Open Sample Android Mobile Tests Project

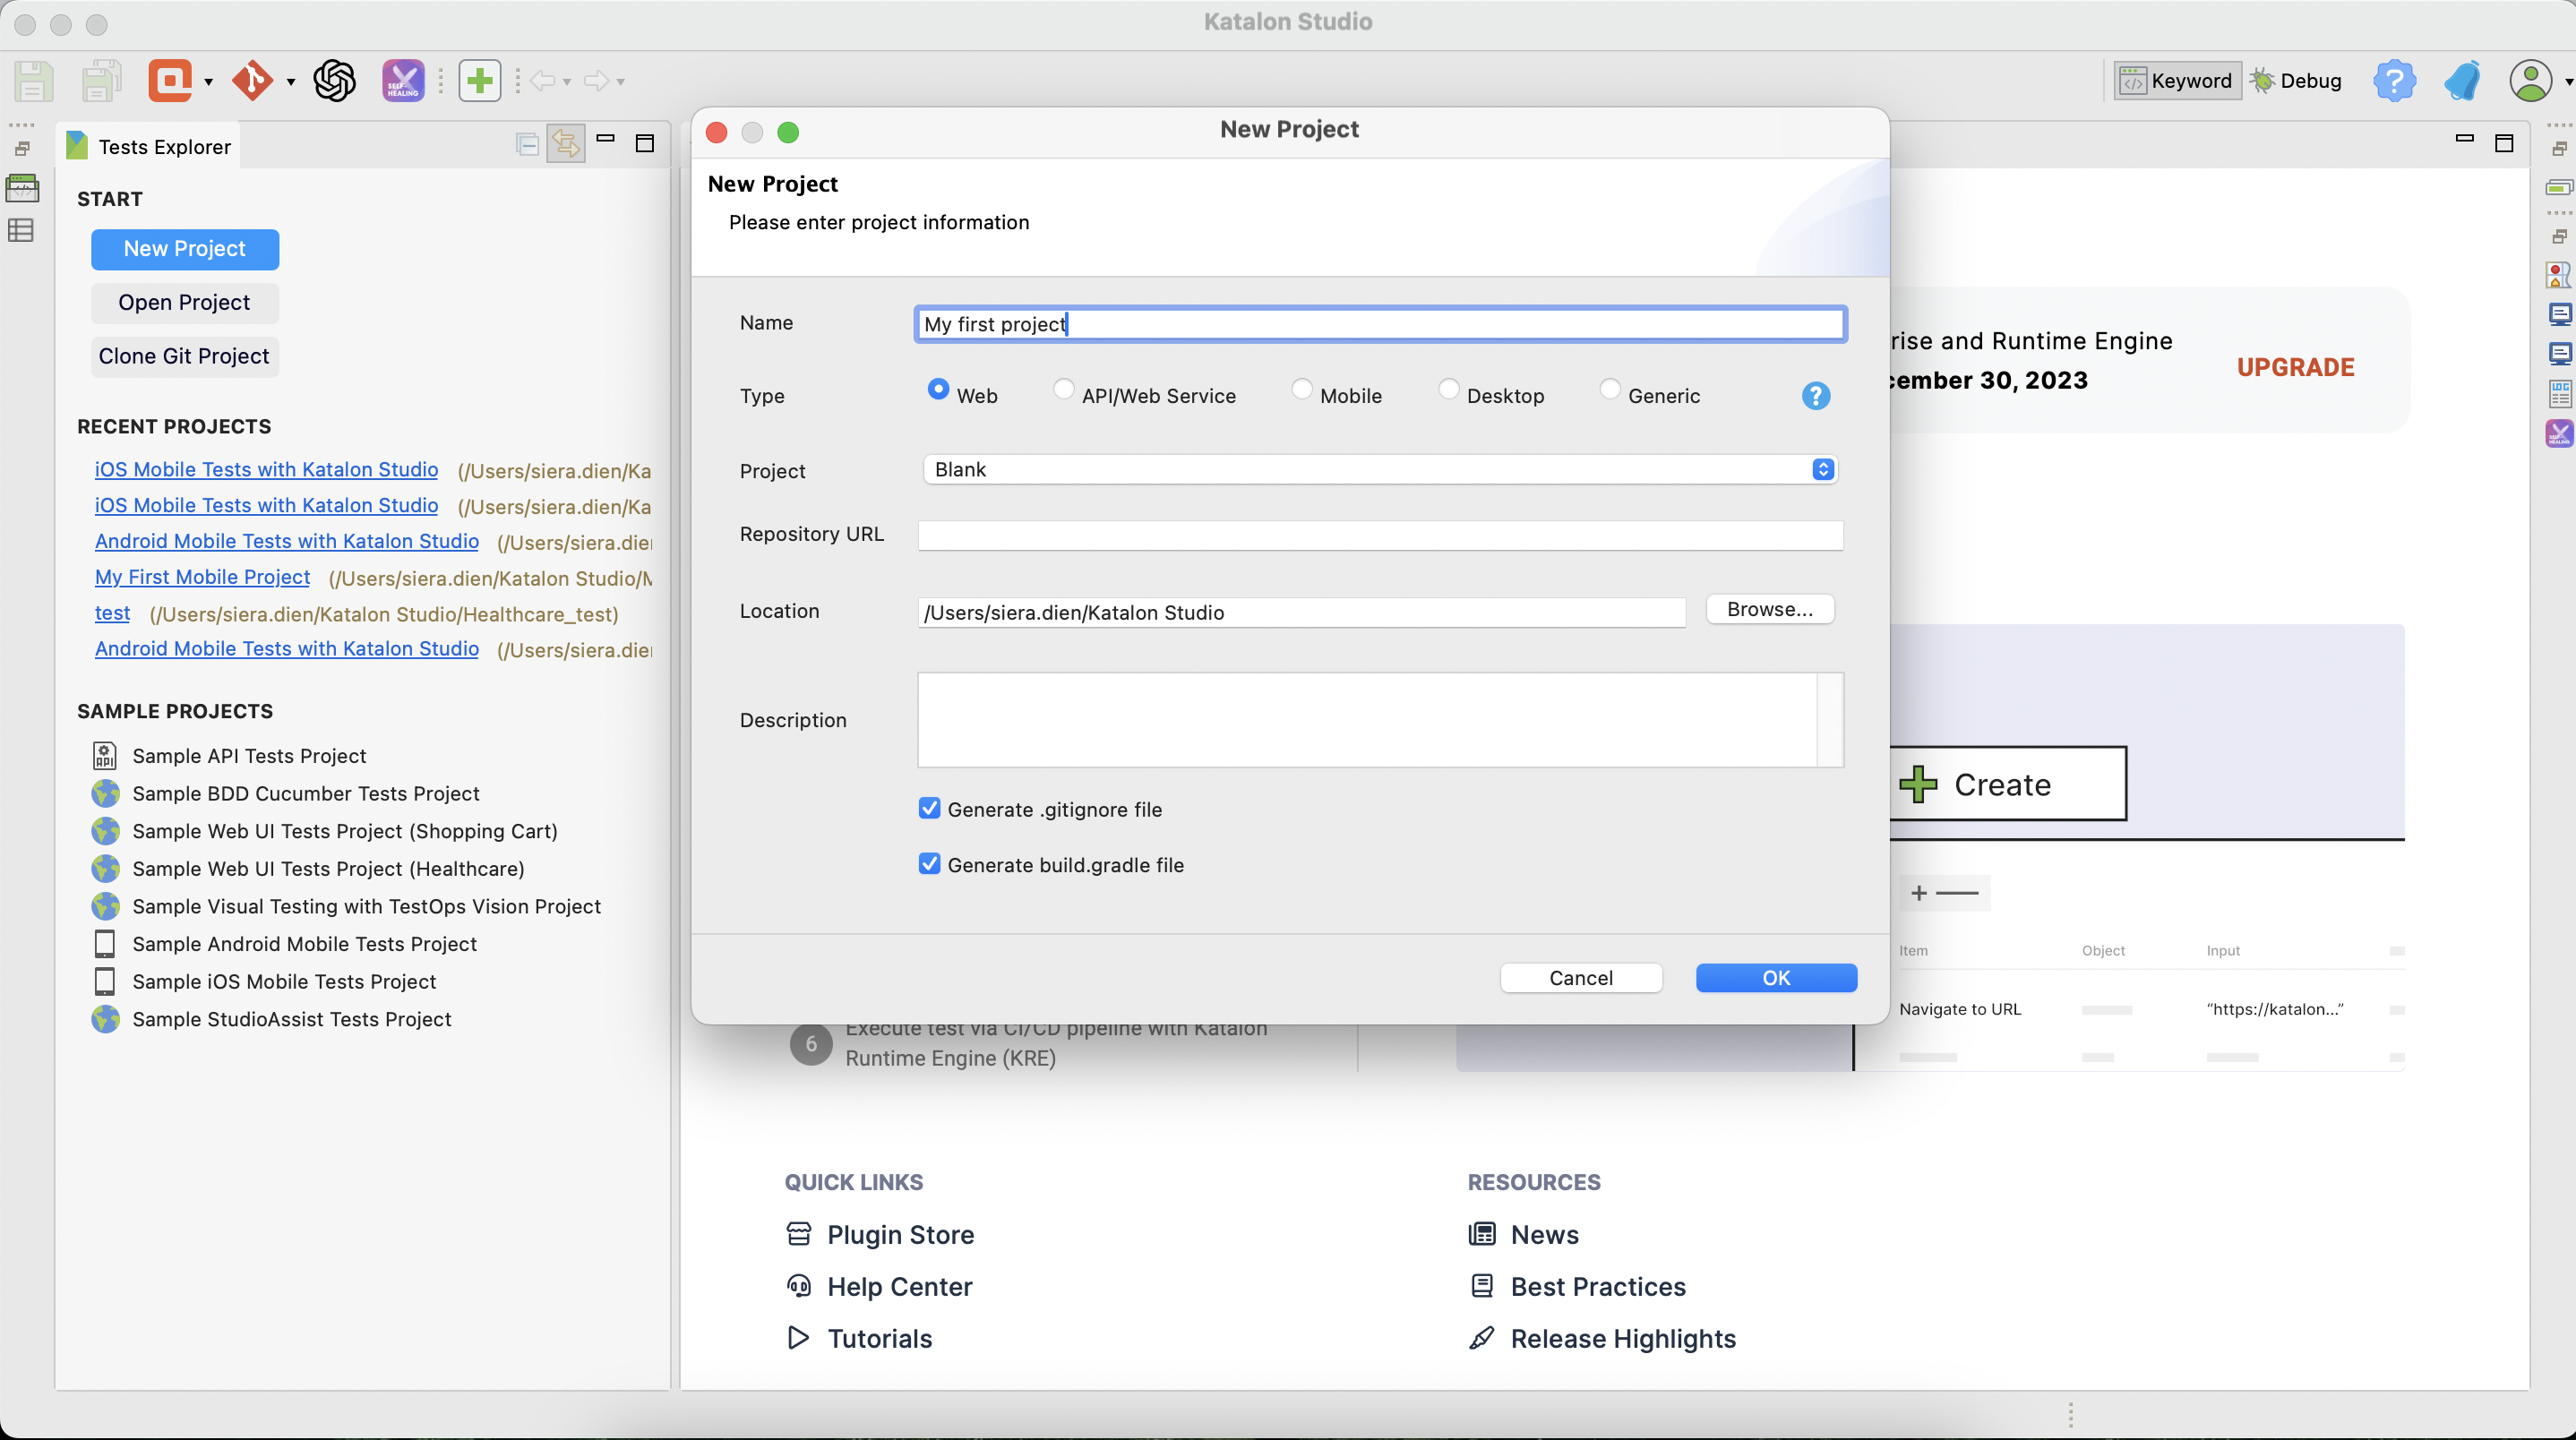click(x=304, y=944)
